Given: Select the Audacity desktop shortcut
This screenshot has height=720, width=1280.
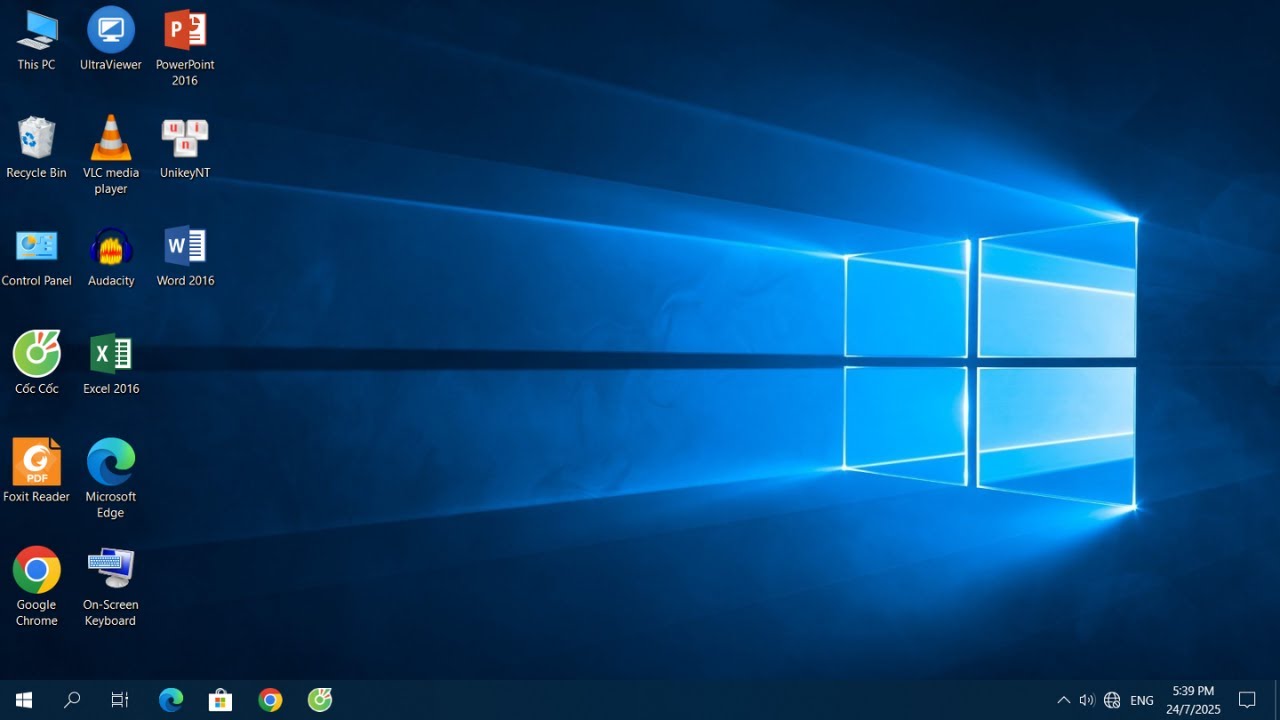Looking at the screenshot, I should [111, 256].
